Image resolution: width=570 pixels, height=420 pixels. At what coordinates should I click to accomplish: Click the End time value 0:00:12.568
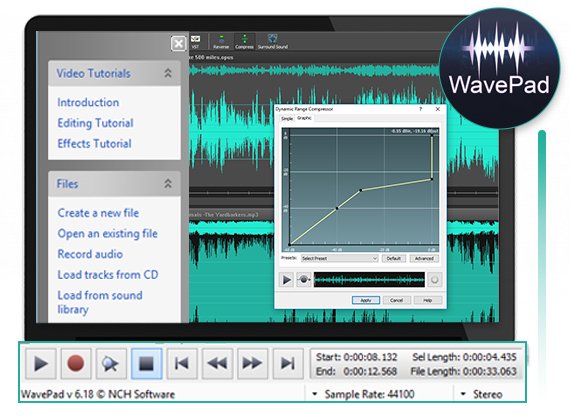tap(370, 371)
